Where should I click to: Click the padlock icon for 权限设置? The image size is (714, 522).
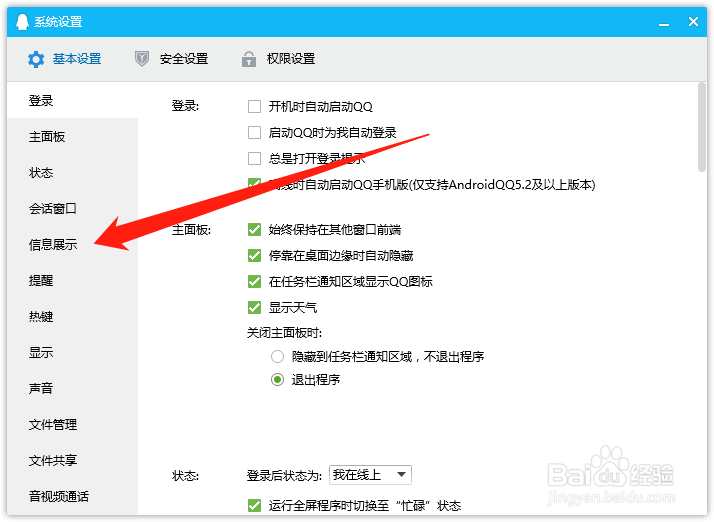(x=249, y=59)
